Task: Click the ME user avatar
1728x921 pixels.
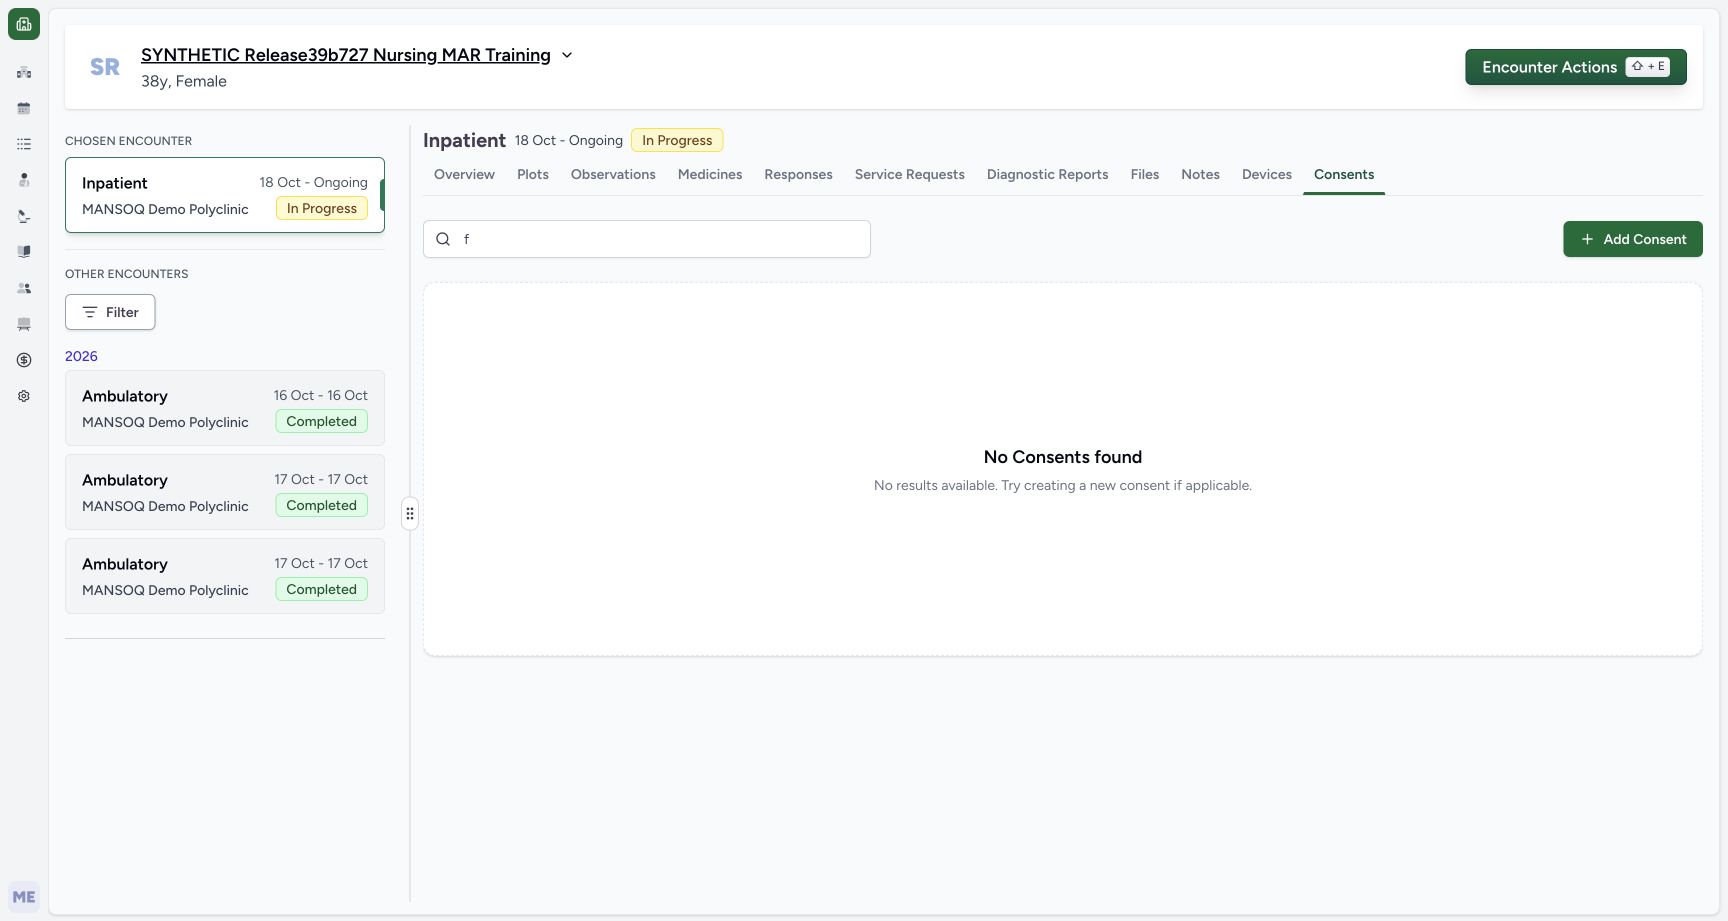Action: 24,897
